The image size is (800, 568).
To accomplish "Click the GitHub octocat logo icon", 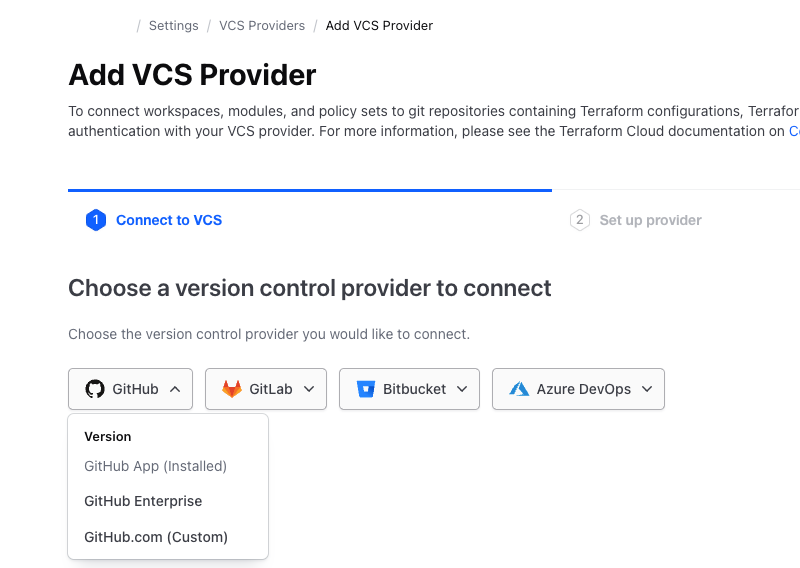I will coord(95,389).
